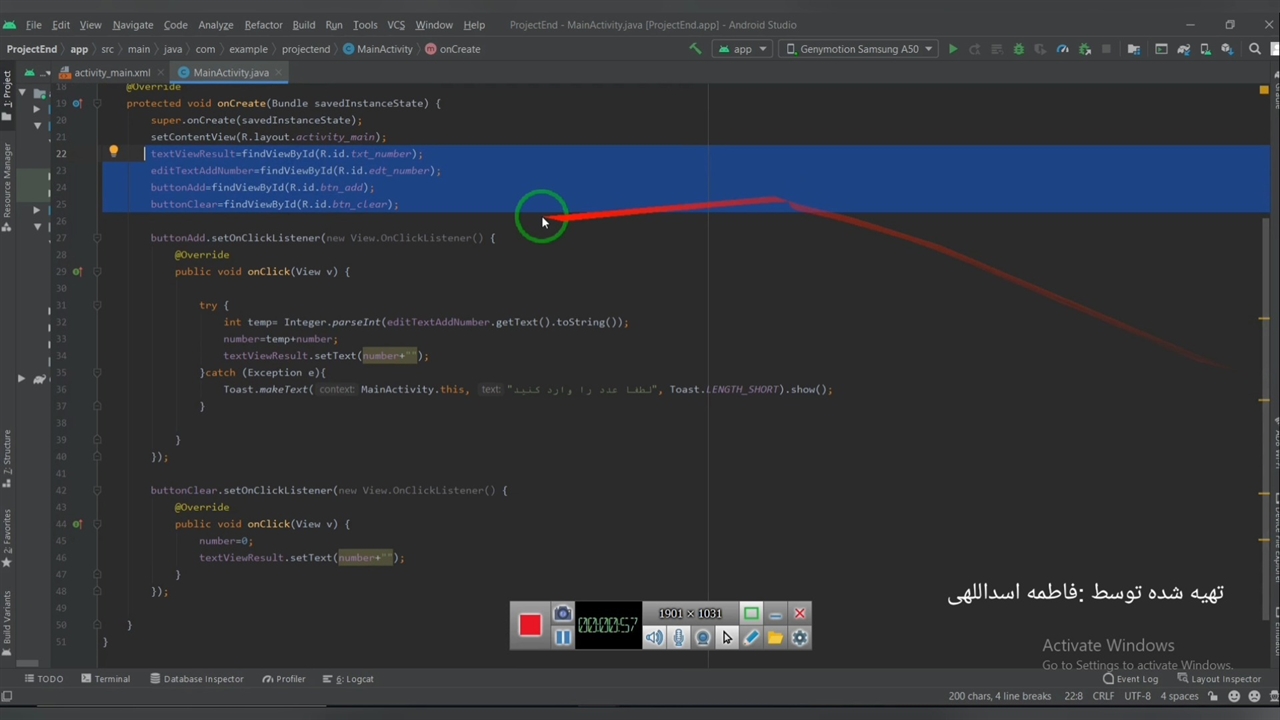Image resolution: width=1280 pixels, height=720 pixels.
Task: Take a screenshot with the recorder camera icon
Action: tap(562, 614)
